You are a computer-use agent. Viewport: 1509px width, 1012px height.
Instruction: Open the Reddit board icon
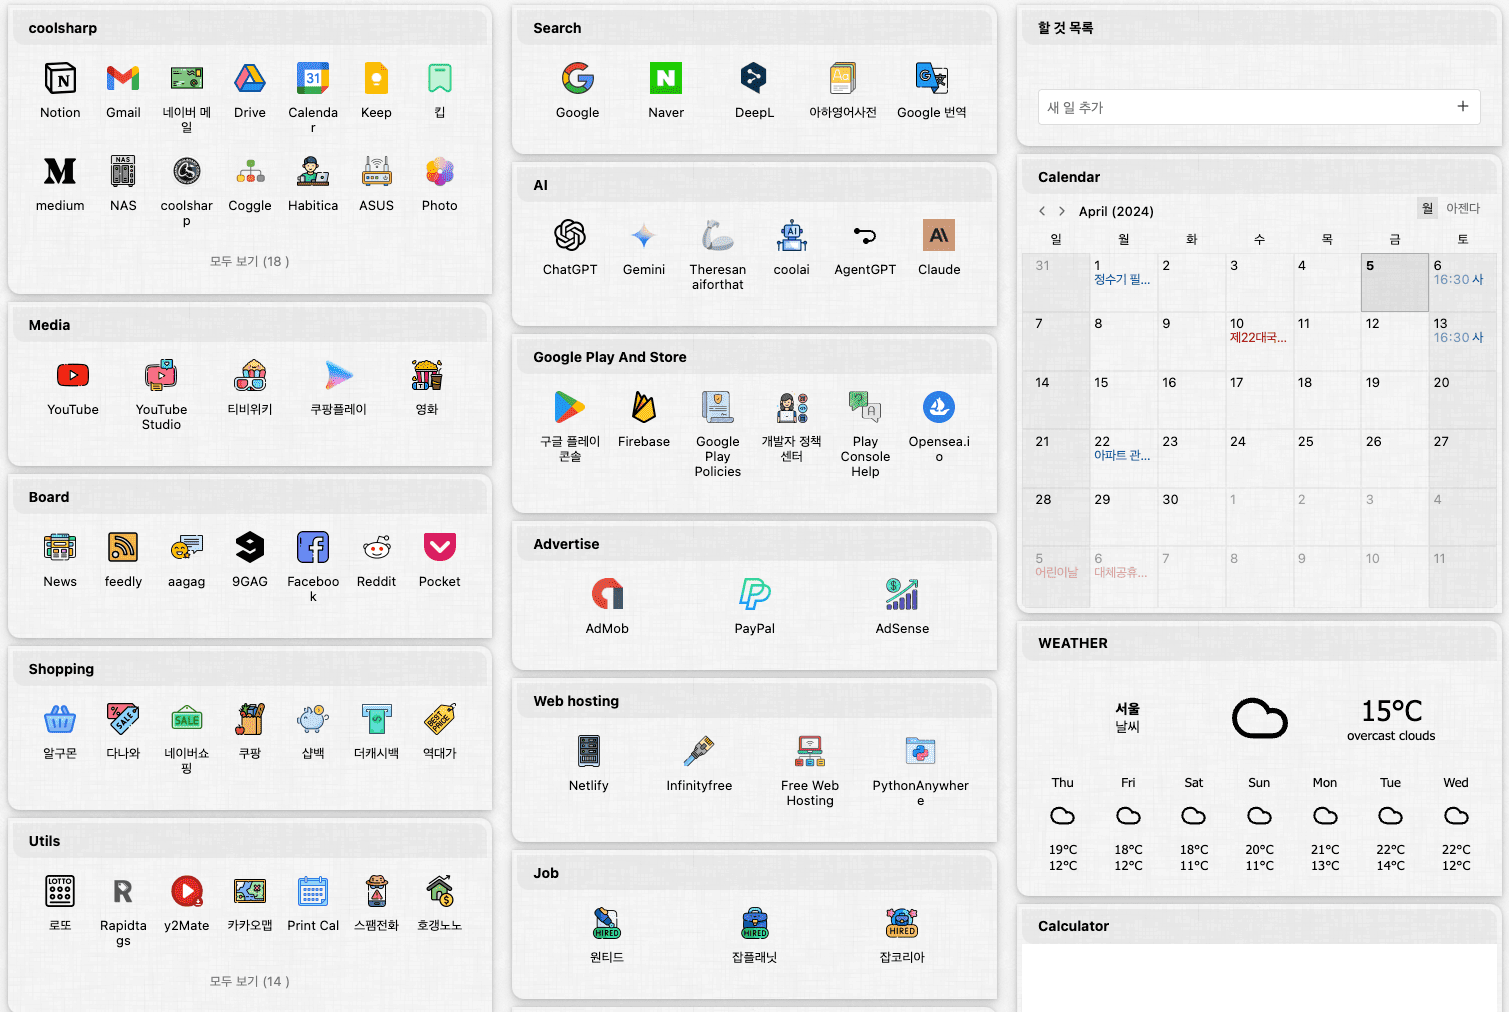pyautogui.click(x=376, y=548)
